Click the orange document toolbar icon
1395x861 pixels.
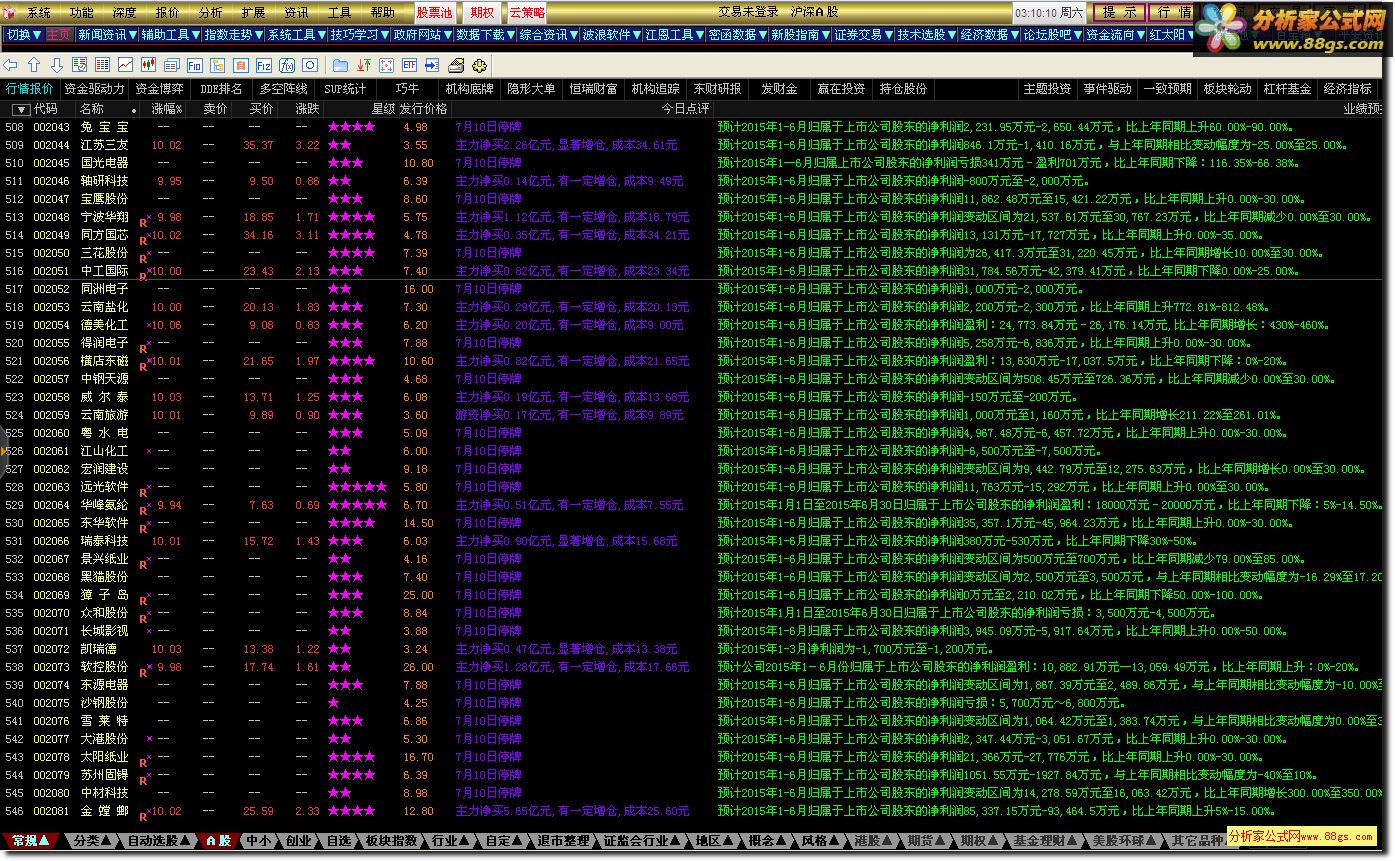tap(240, 65)
